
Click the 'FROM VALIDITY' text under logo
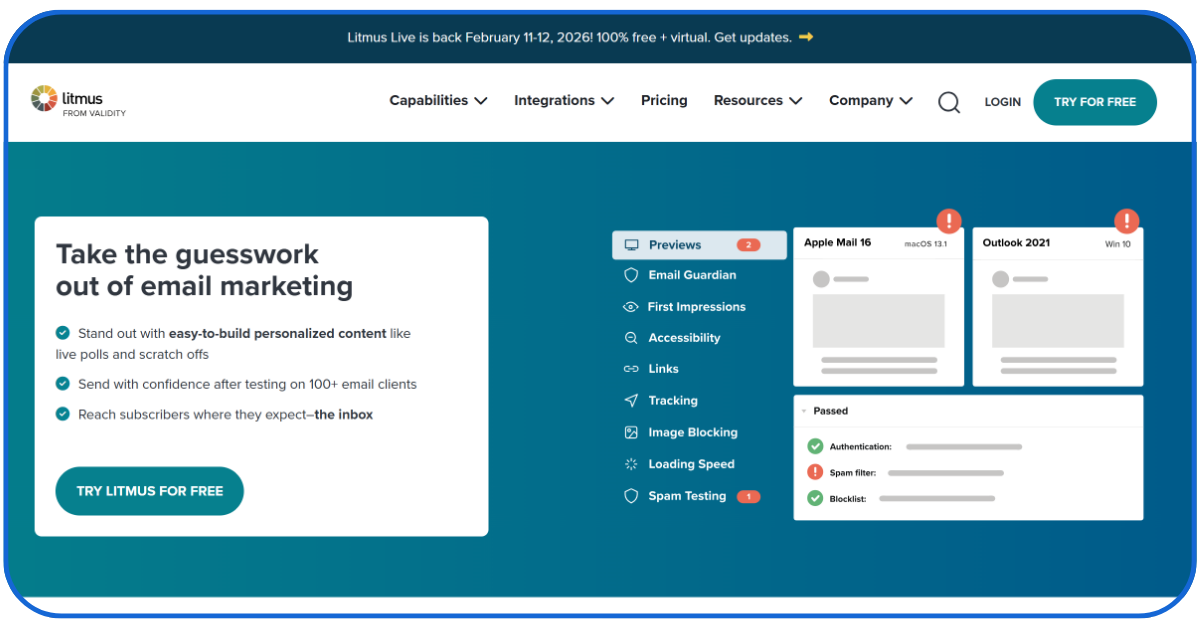coord(94,113)
